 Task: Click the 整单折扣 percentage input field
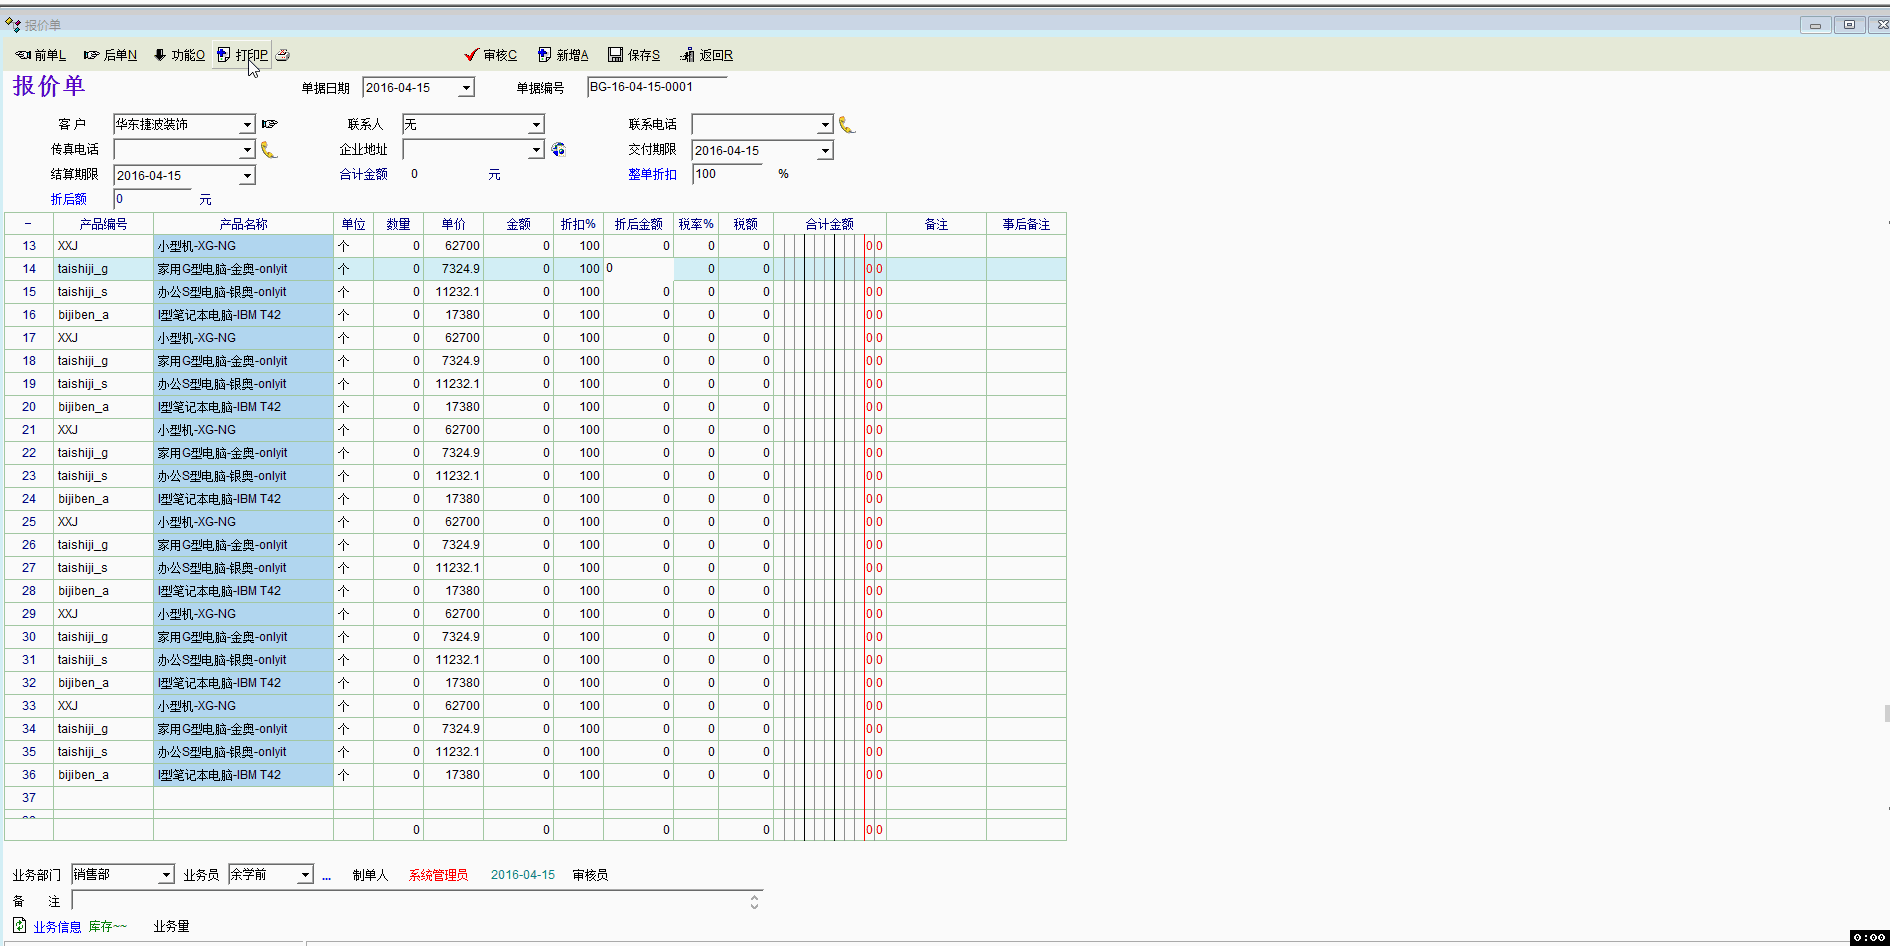point(728,174)
